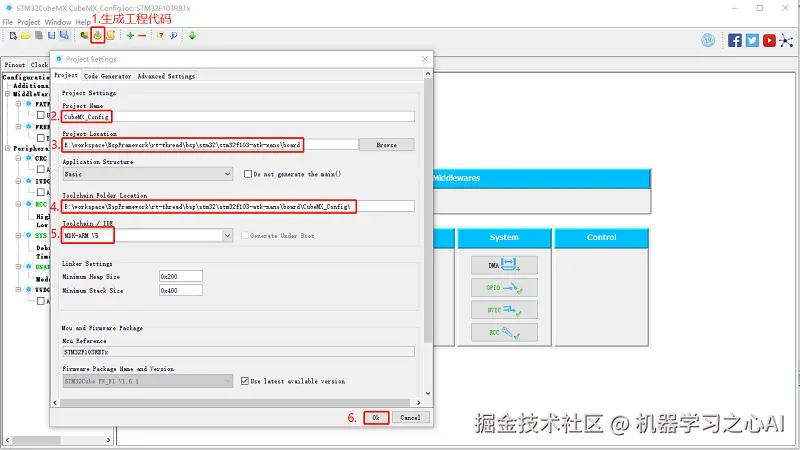Click the Minimum Heap Size field
Image resolution: width=800 pixels, height=450 pixels.
coord(181,276)
